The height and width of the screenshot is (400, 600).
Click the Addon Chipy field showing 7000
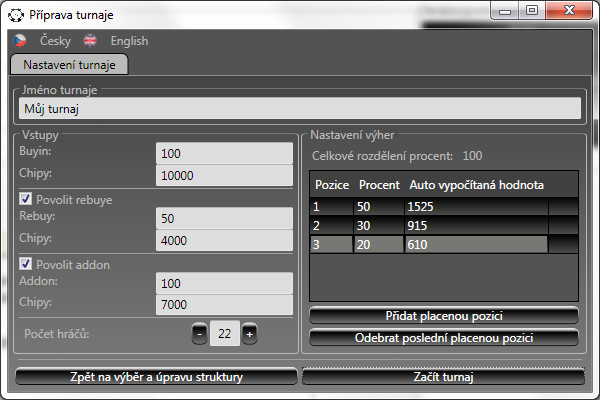click(x=224, y=305)
